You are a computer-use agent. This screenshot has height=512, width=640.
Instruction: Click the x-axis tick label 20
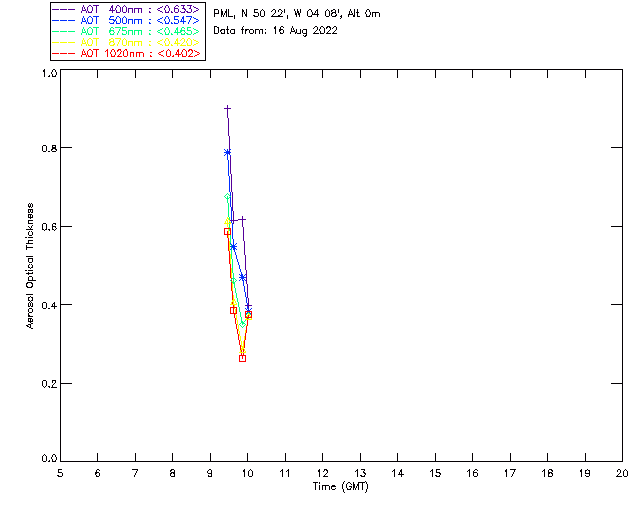[x=622, y=473]
